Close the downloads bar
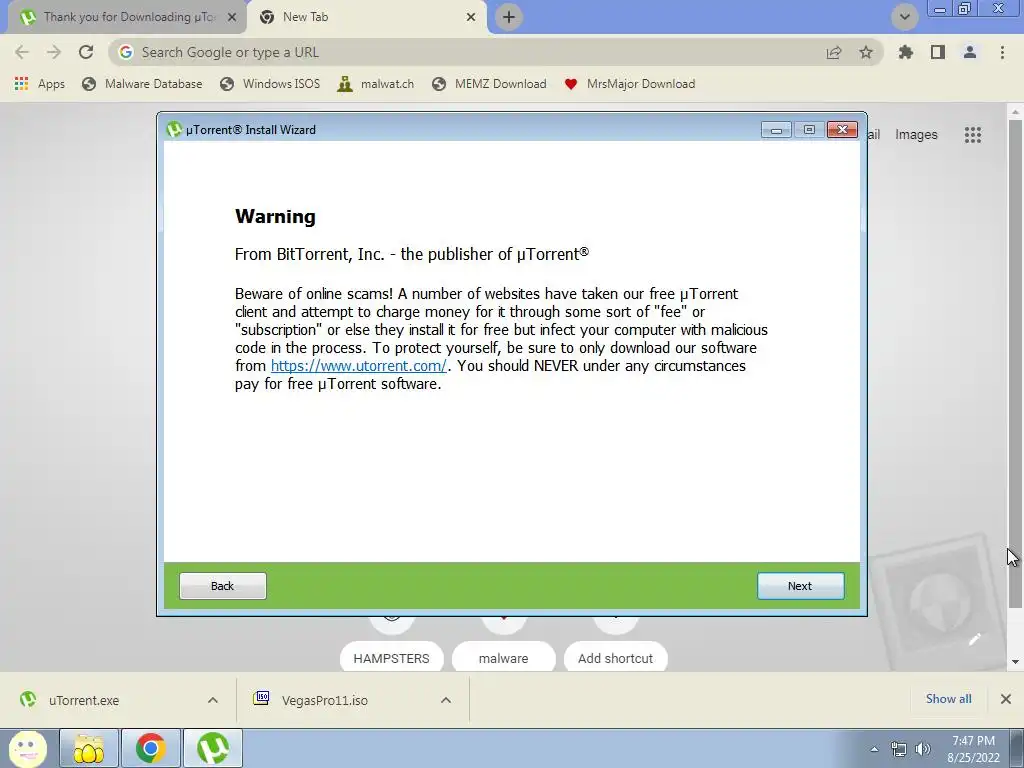The height and width of the screenshot is (768, 1024). pos(1006,699)
